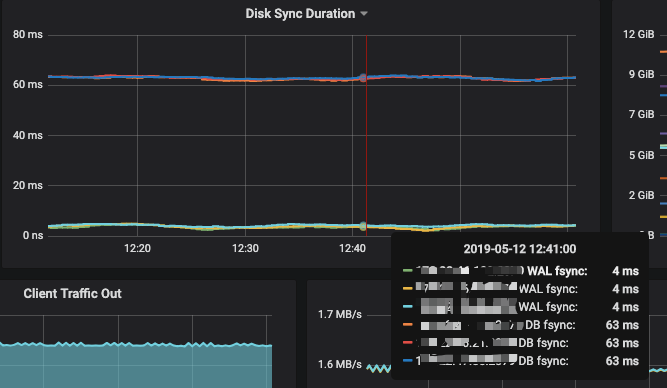Click the 60 ms y-axis label
The height and width of the screenshot is (388, 667).
point(28,84)
